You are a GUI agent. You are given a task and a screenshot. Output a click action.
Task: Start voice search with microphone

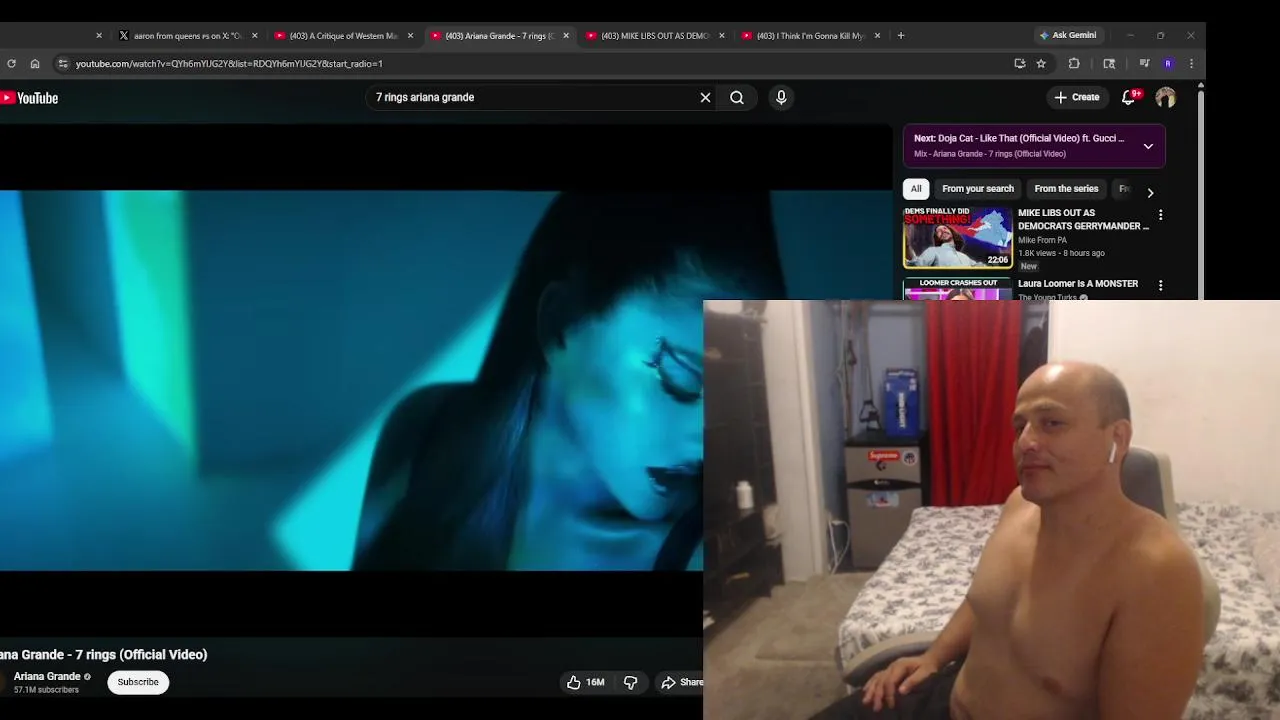click(x=781, y=97)
